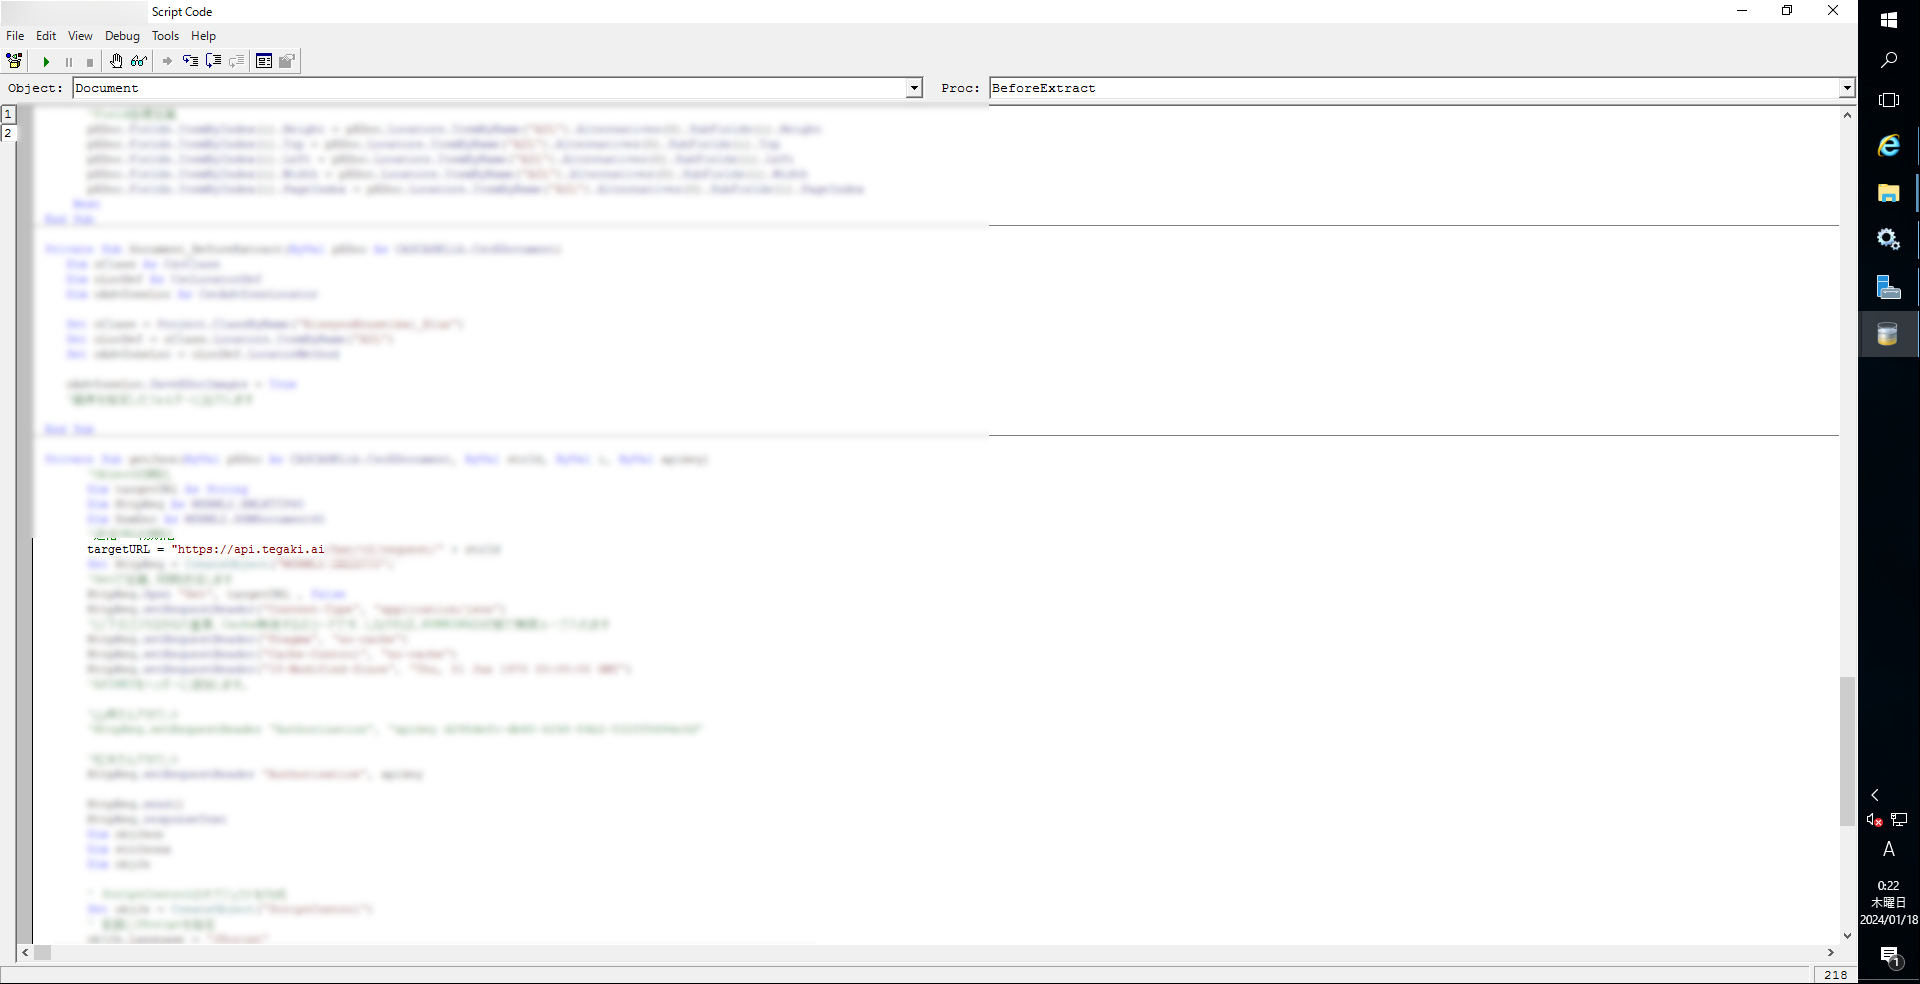Click the vertical scrollbar down arrow

click(1847, 936)
